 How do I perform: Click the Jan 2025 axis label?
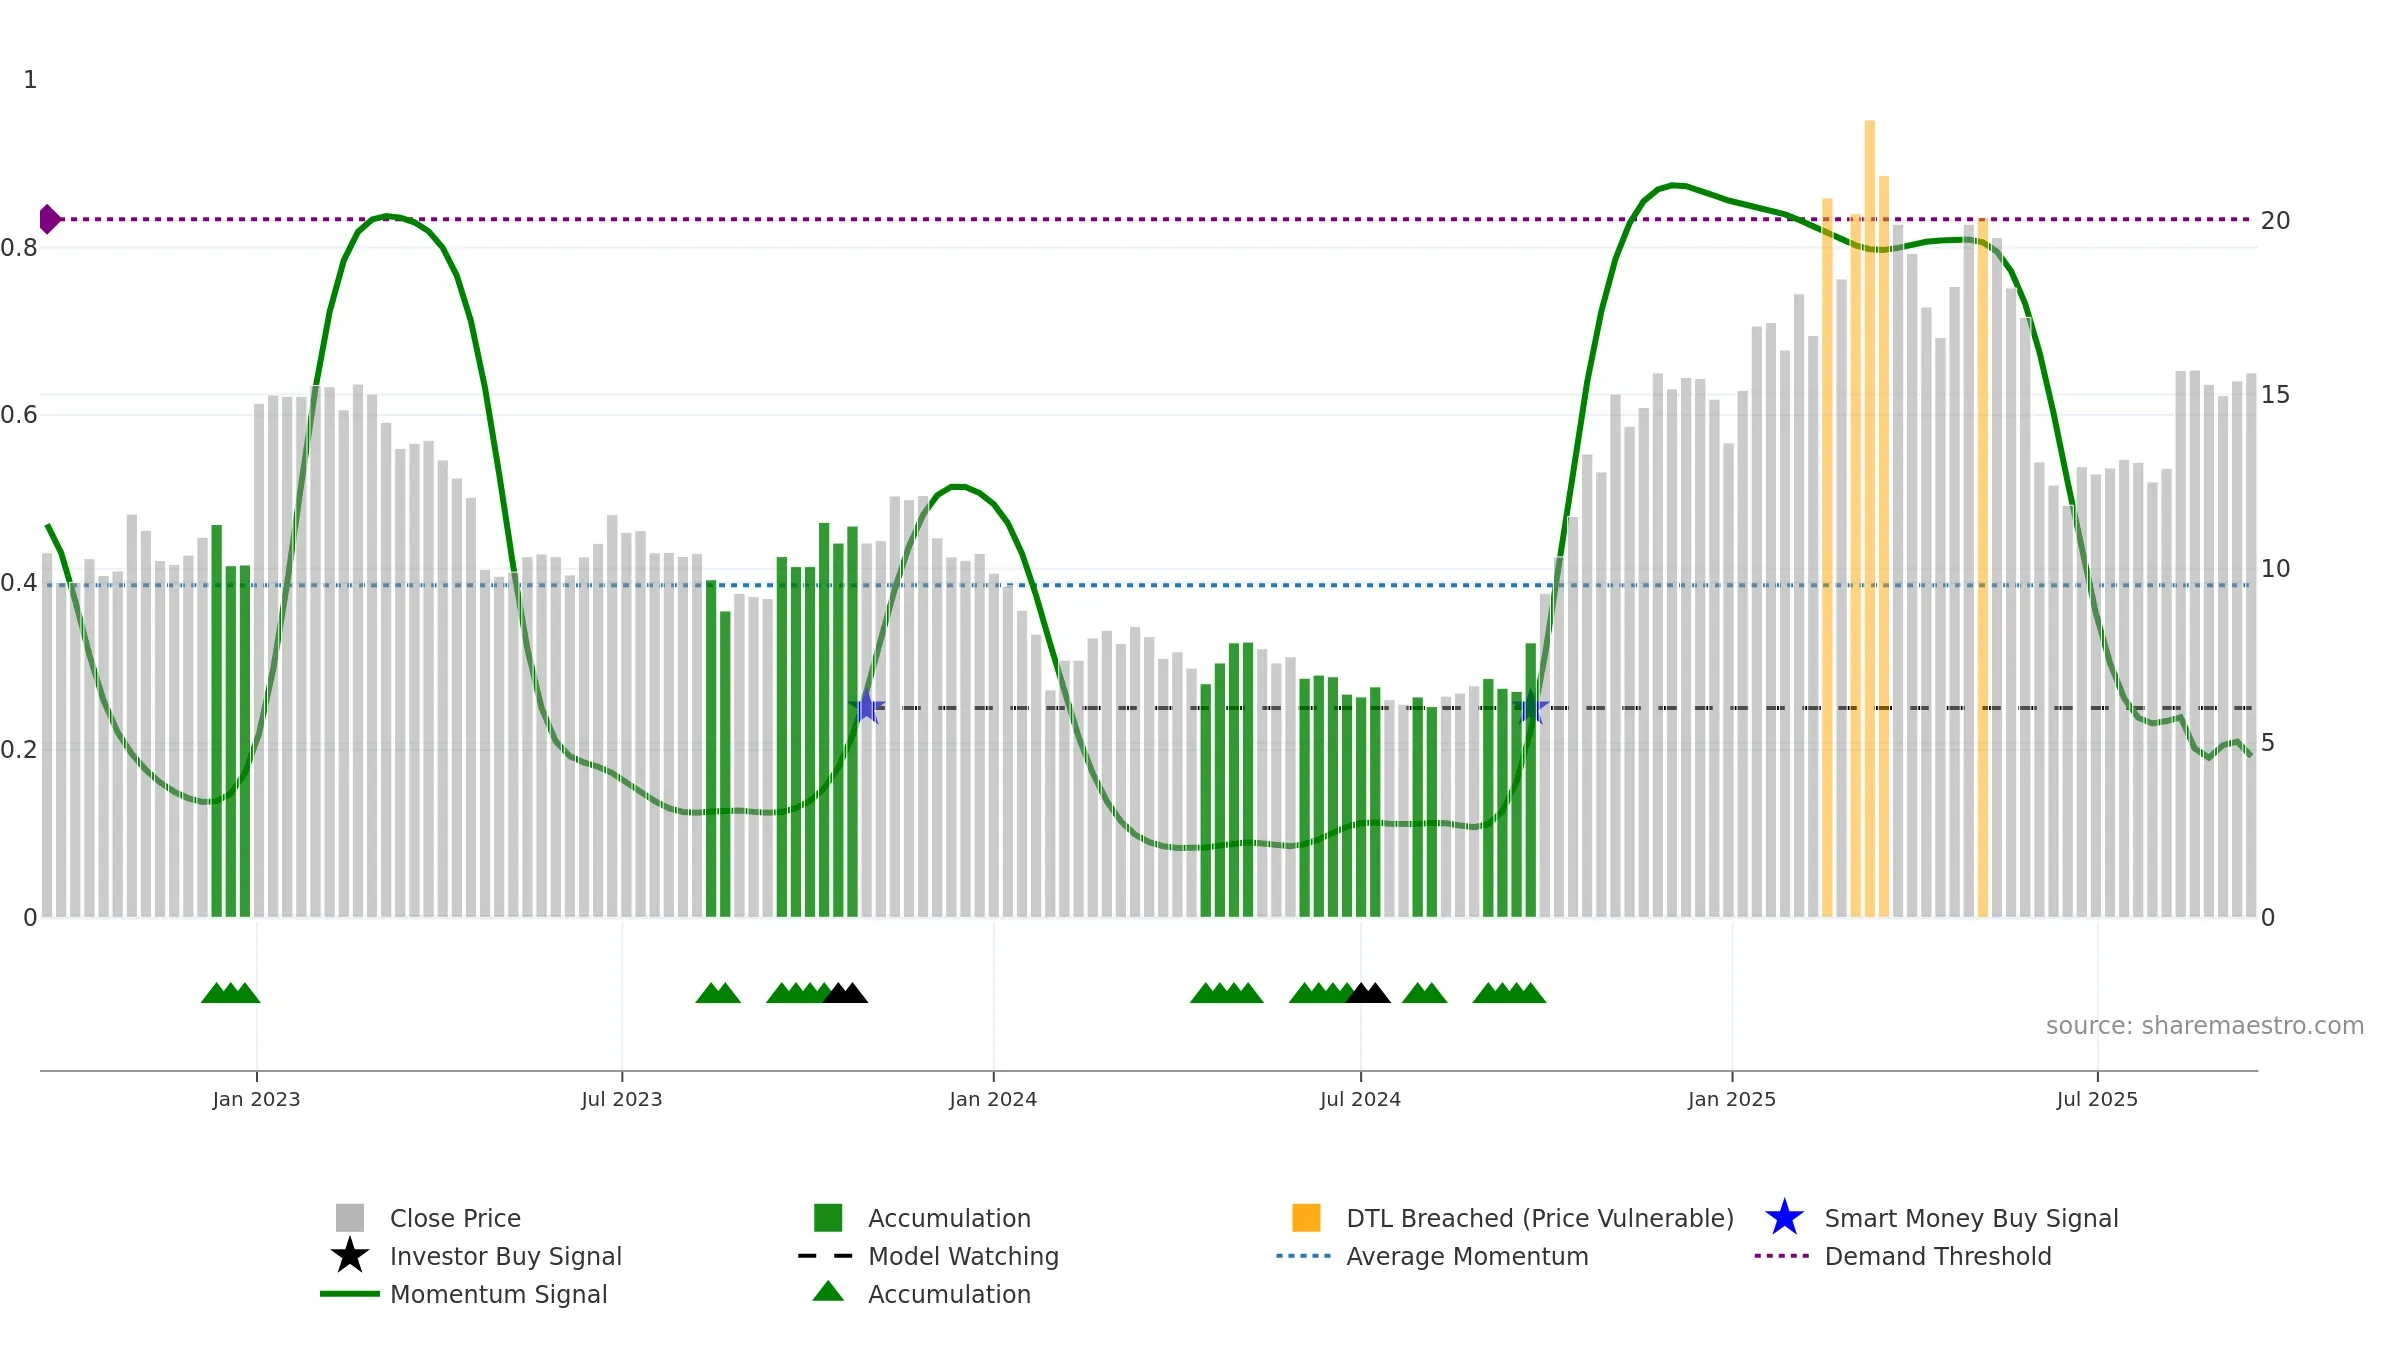(x=1732, y=1100)
